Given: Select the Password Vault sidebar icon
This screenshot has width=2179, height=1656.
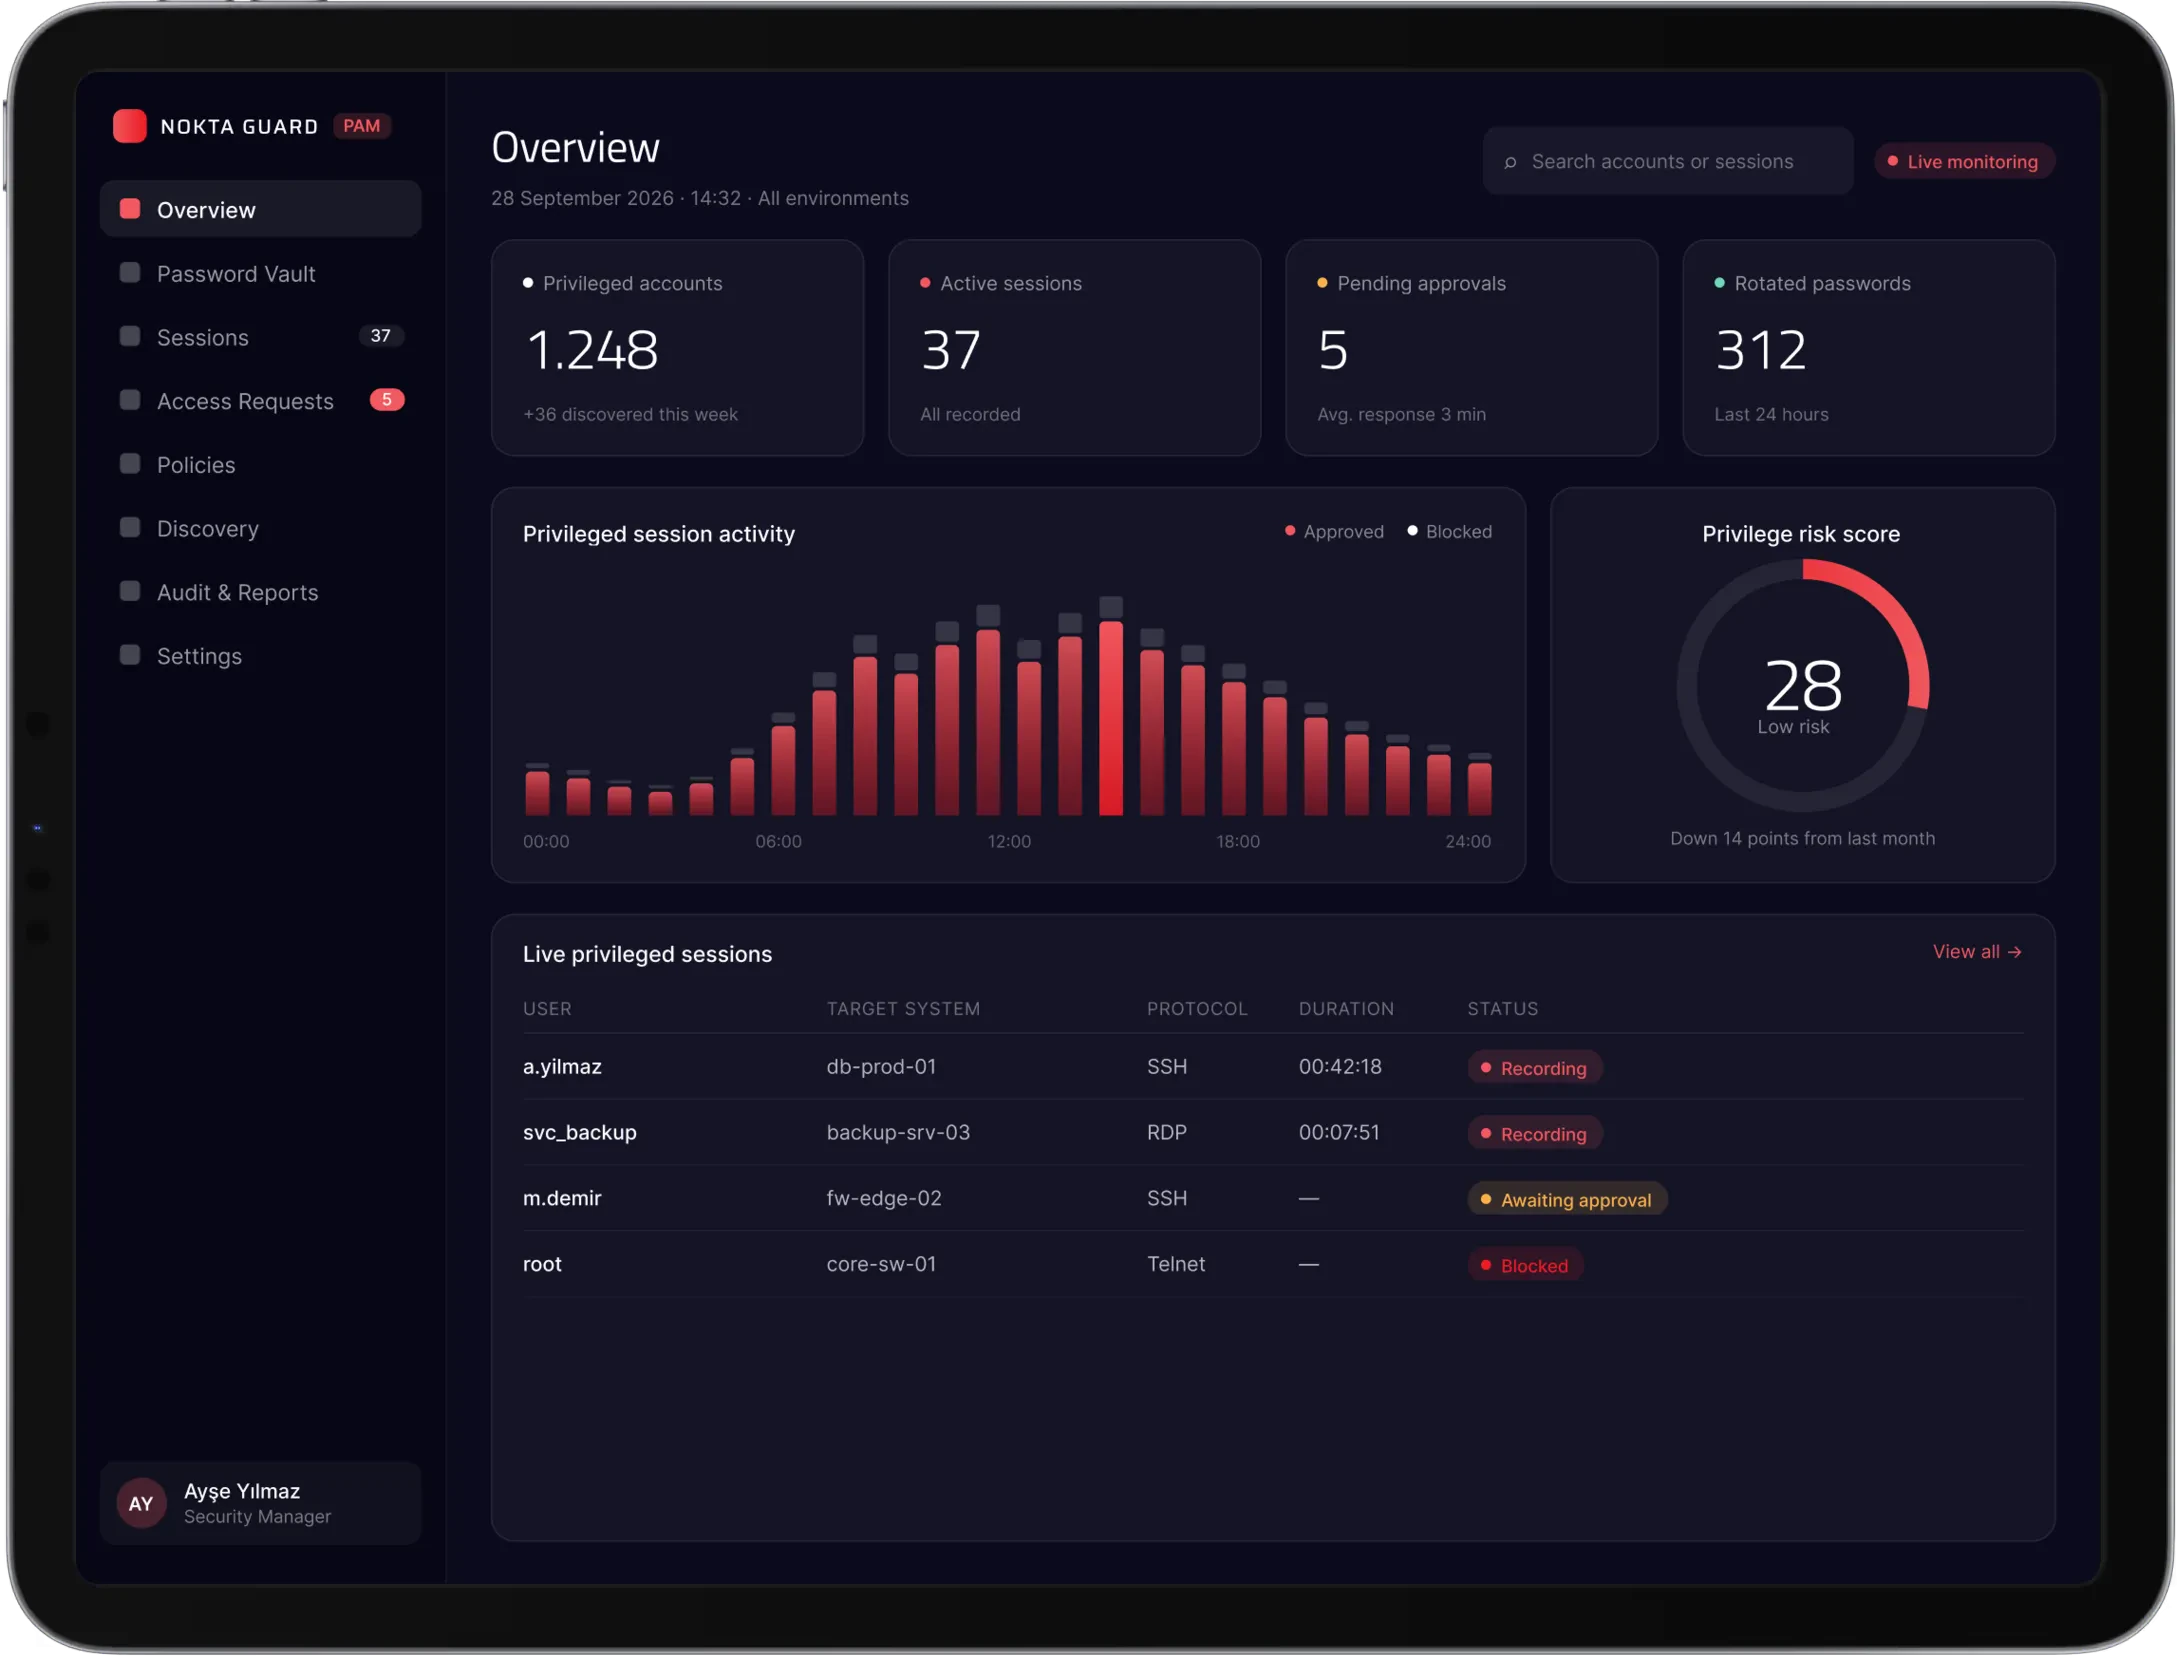Looking at the screenshot, I should pos(130,273).
